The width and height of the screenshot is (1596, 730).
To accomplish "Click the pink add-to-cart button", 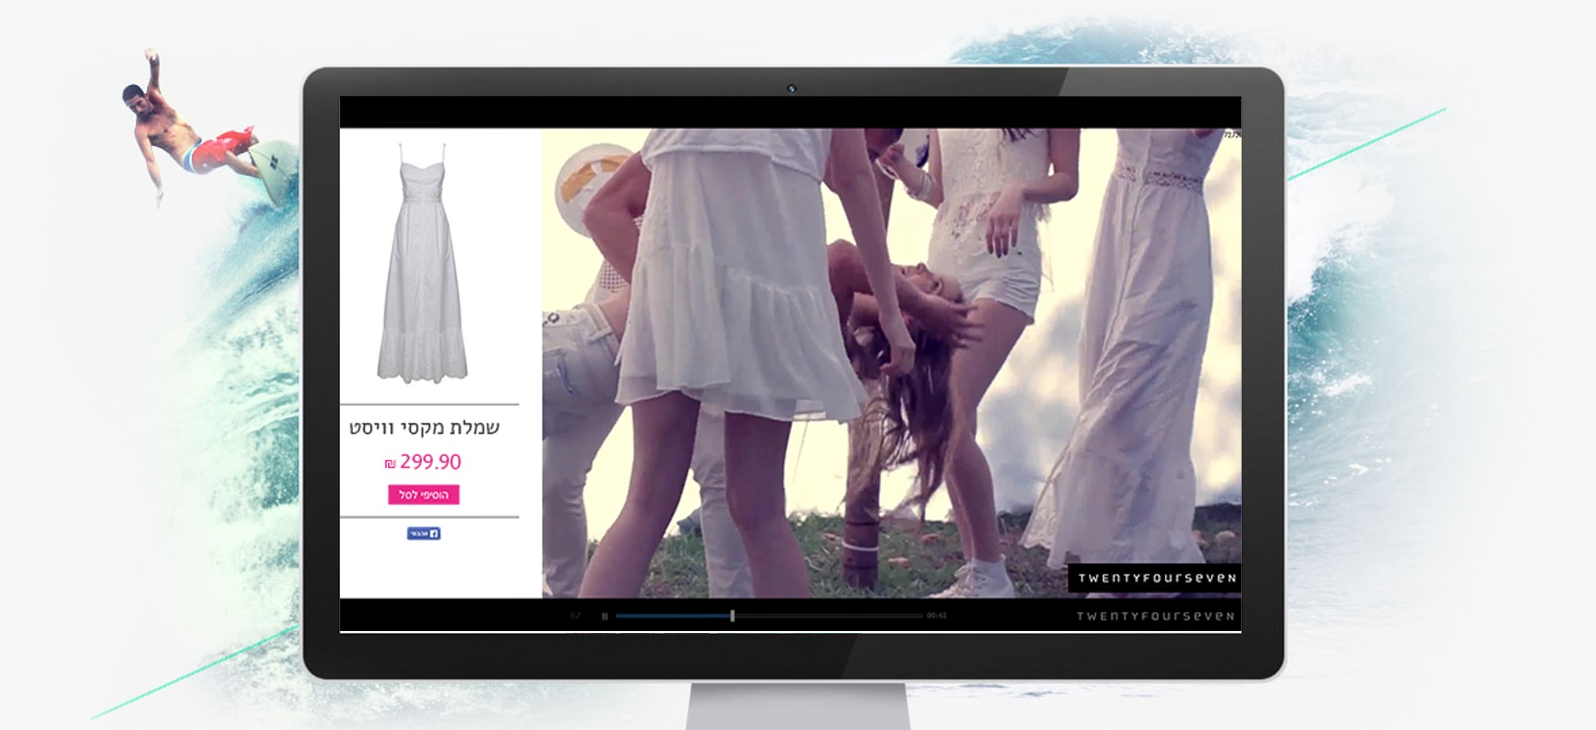I will click(423, 495).
